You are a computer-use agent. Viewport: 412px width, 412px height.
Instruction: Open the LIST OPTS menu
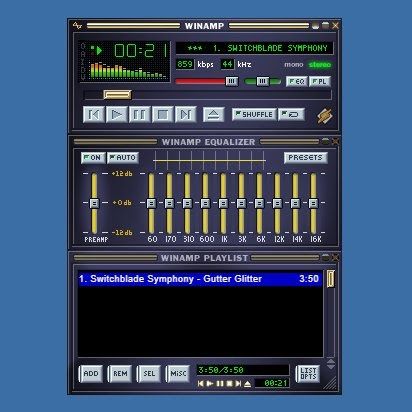pos(308,374)
